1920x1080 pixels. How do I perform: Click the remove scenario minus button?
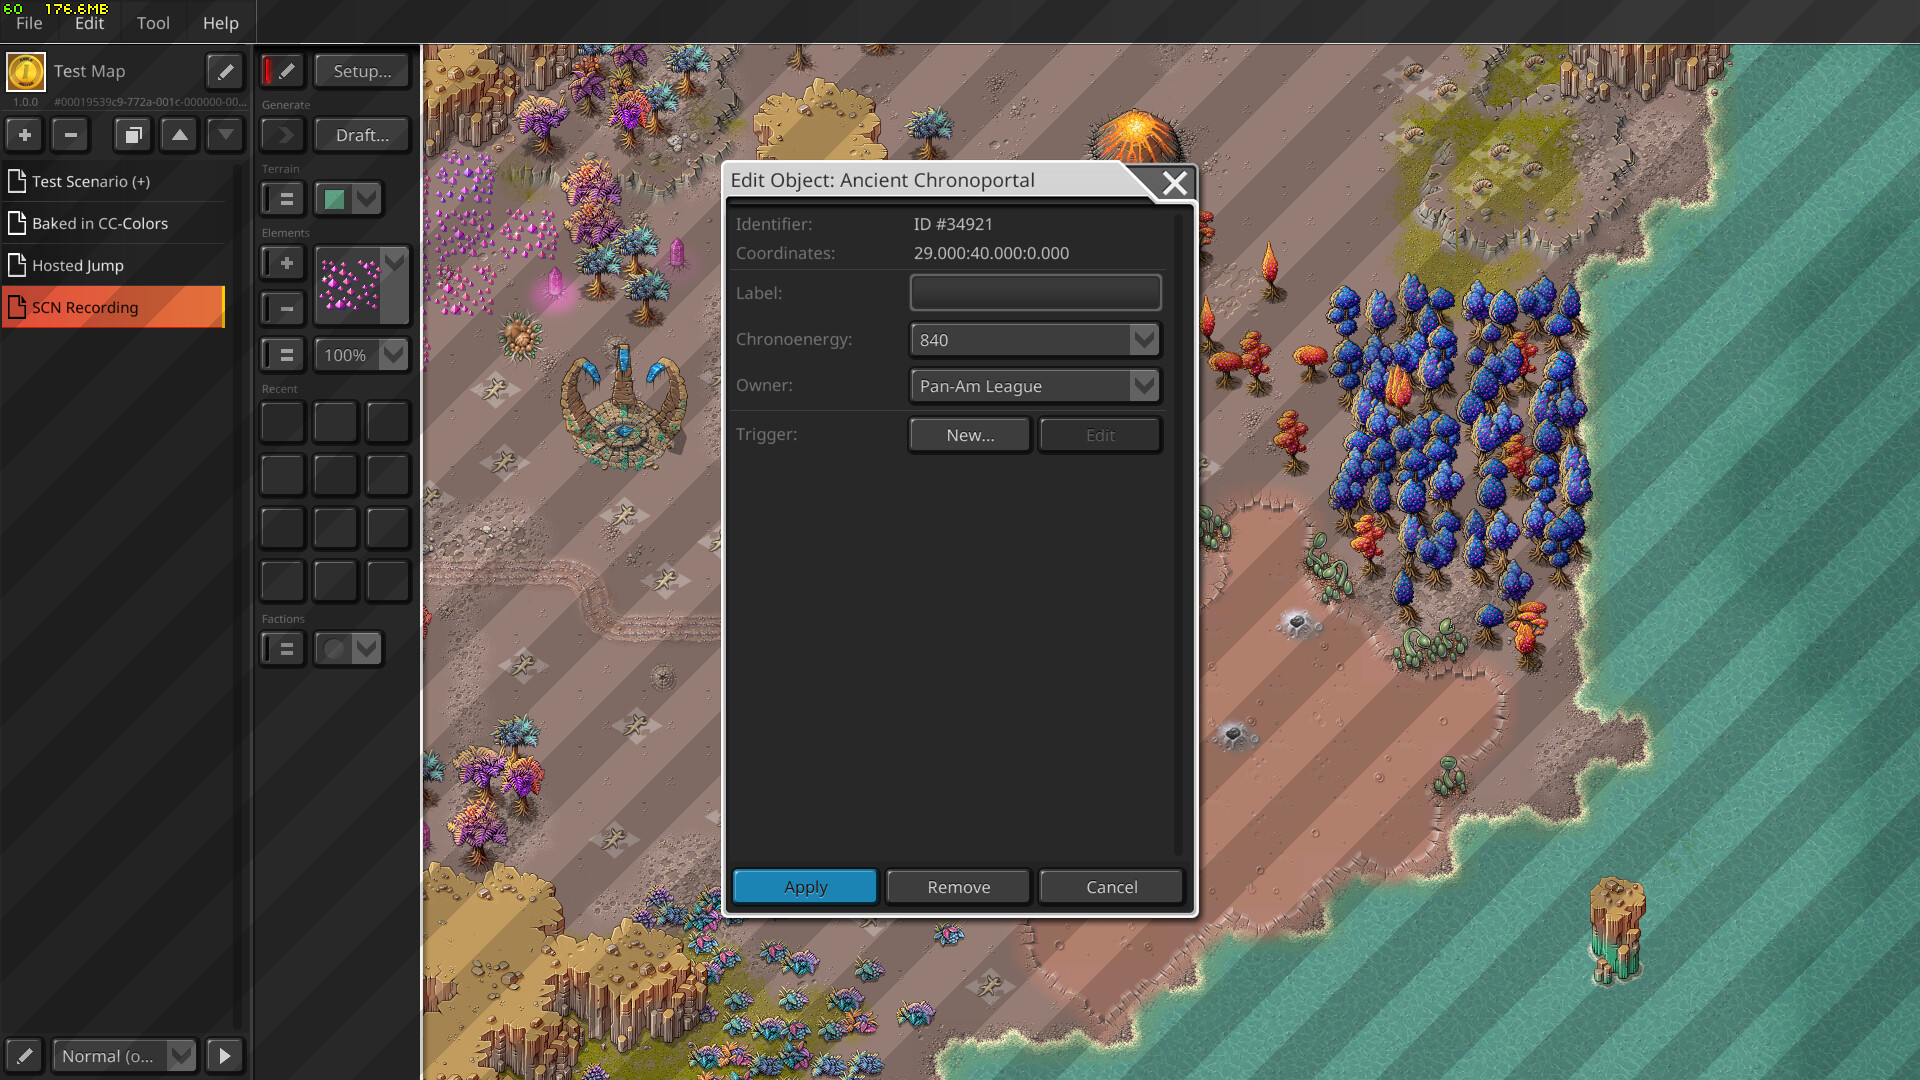click(x=71, y=134)
